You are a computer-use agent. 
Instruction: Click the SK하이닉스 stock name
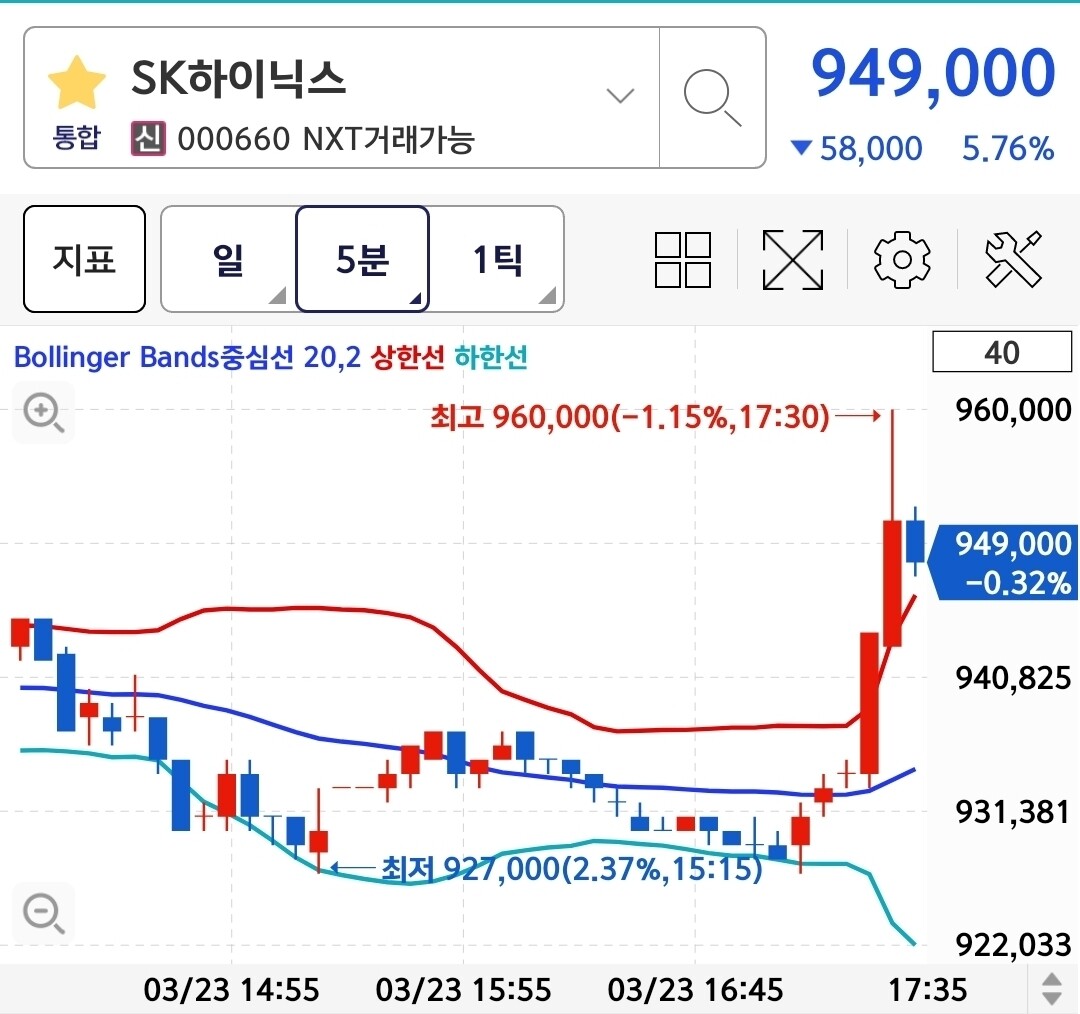point(238,78)
